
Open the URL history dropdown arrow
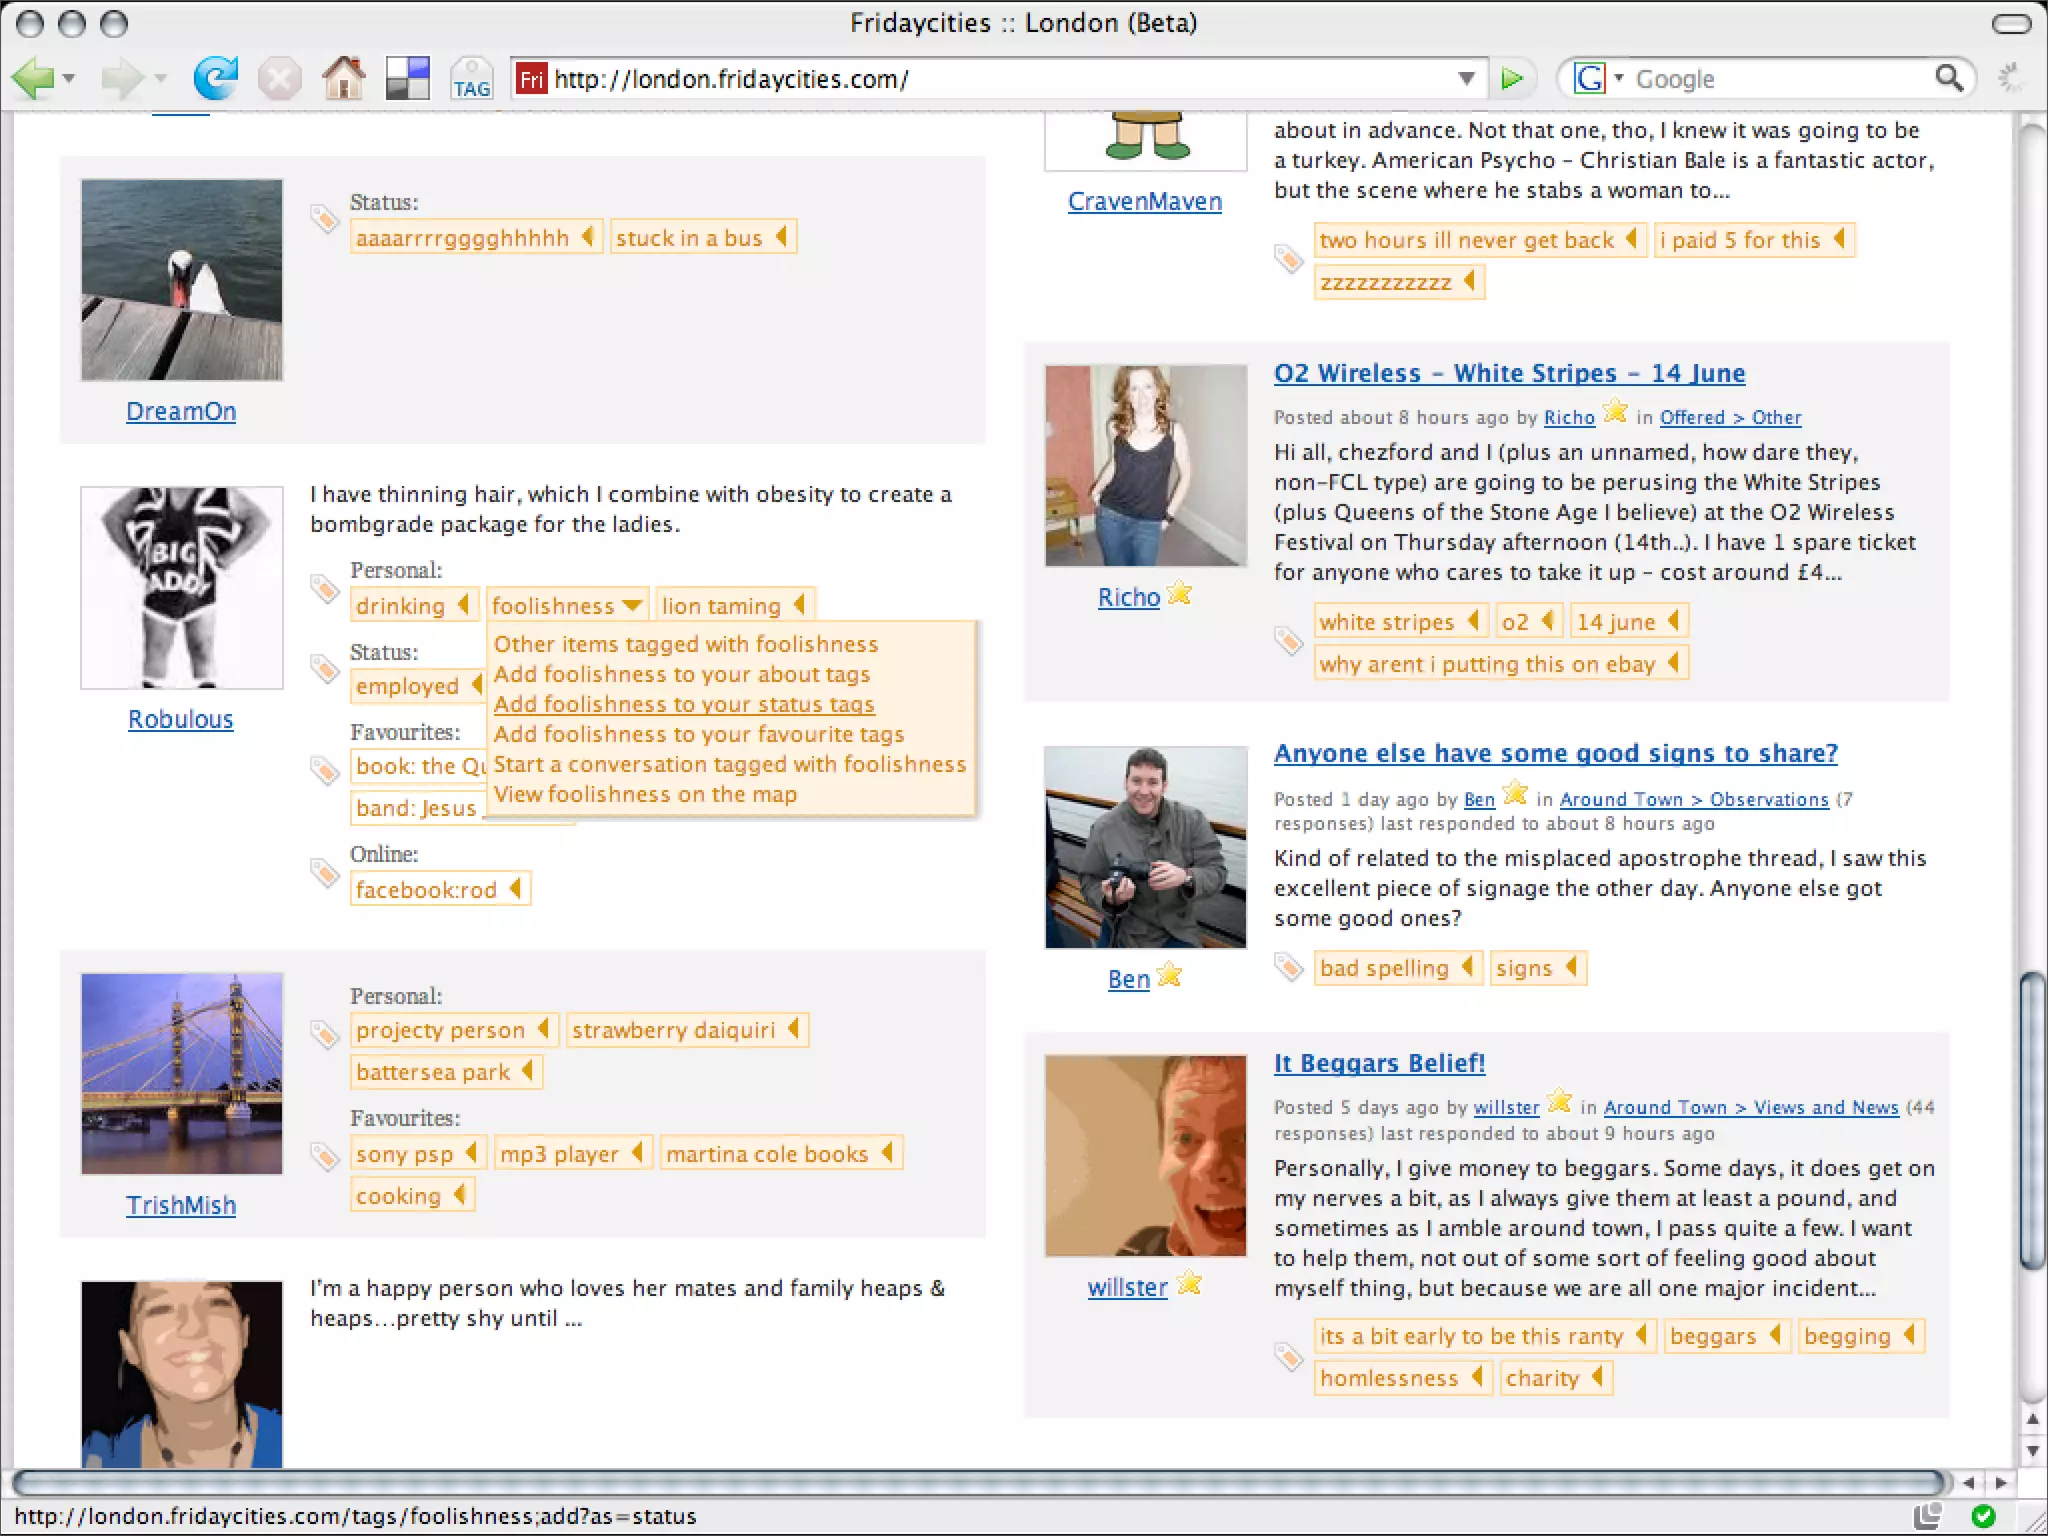point(1466,78)
